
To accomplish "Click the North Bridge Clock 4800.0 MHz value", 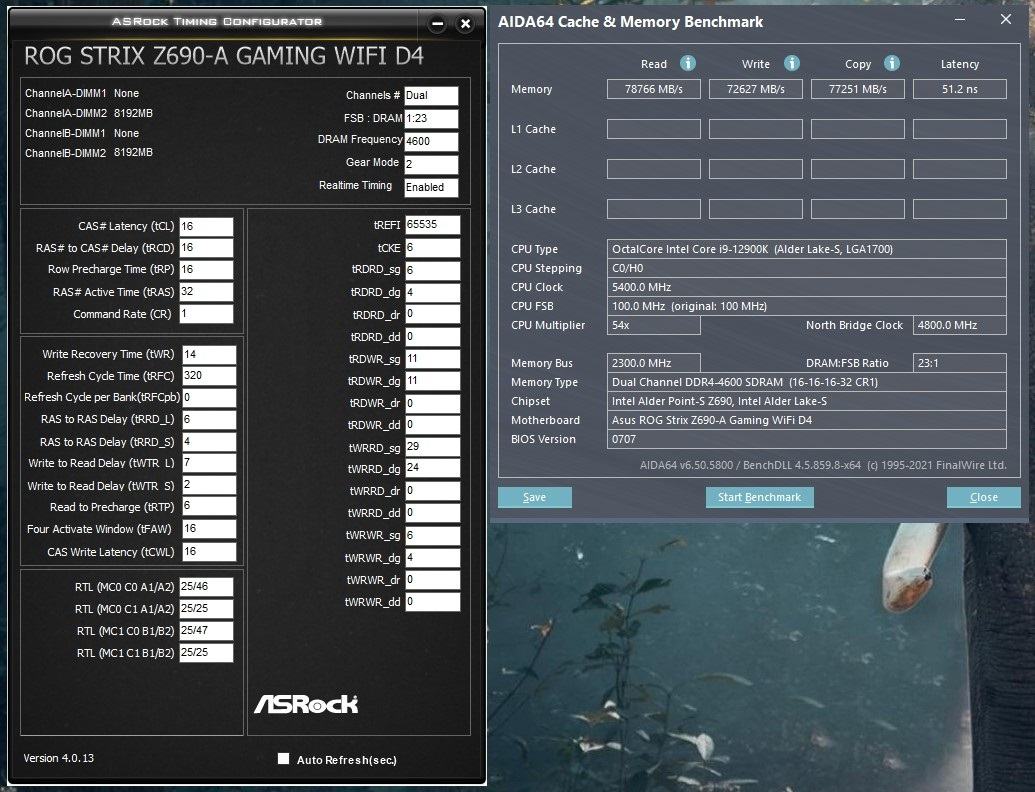I will pos(960,325).
